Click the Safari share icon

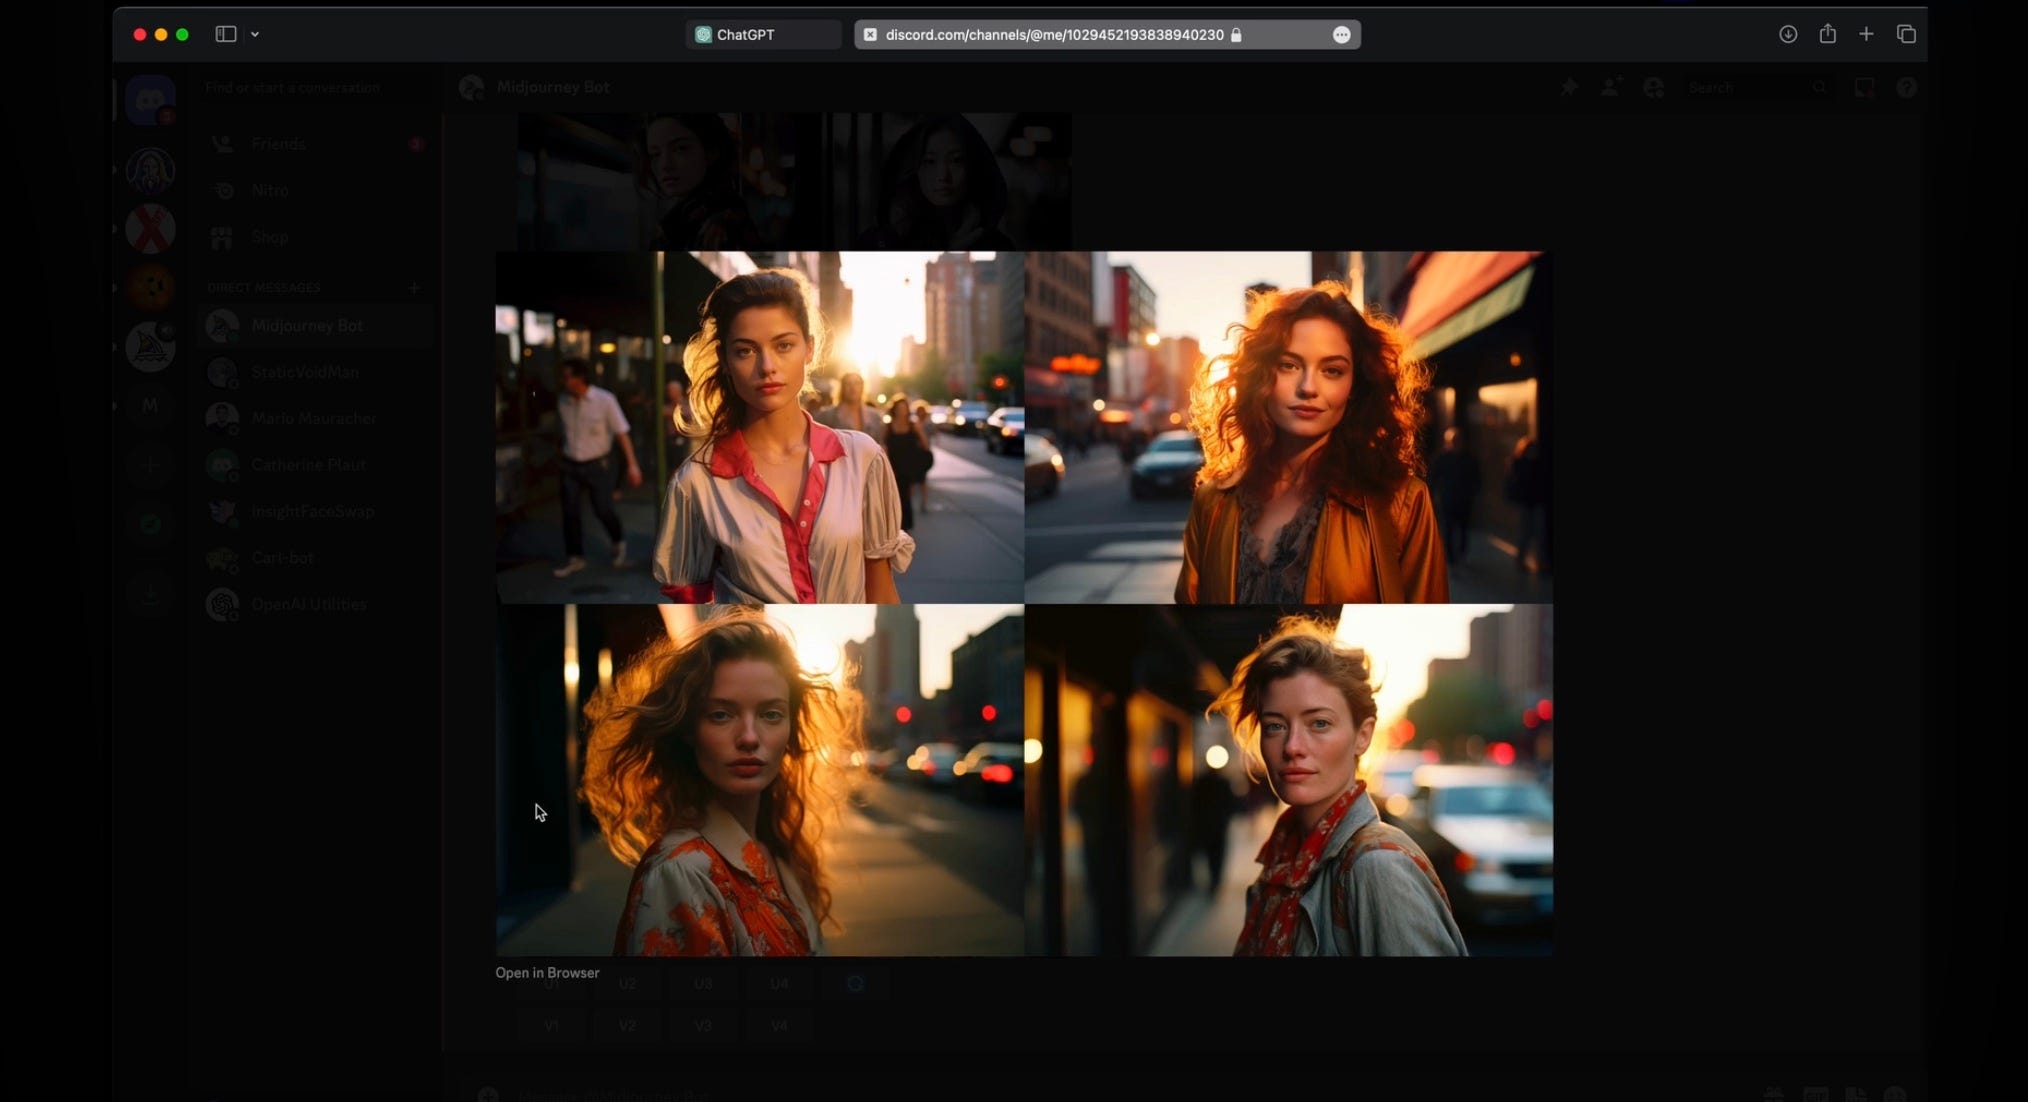[1827, 34]
